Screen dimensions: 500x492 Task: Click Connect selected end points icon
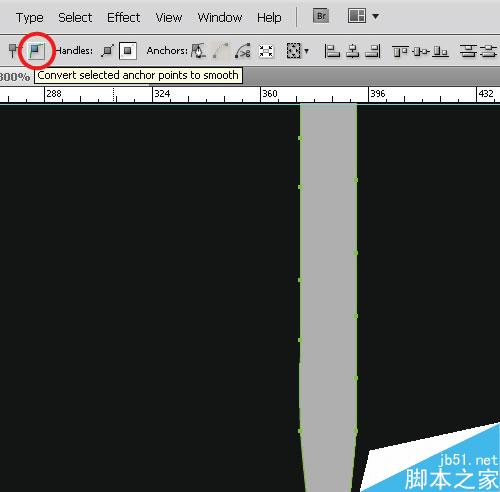[x=220, y=51]
